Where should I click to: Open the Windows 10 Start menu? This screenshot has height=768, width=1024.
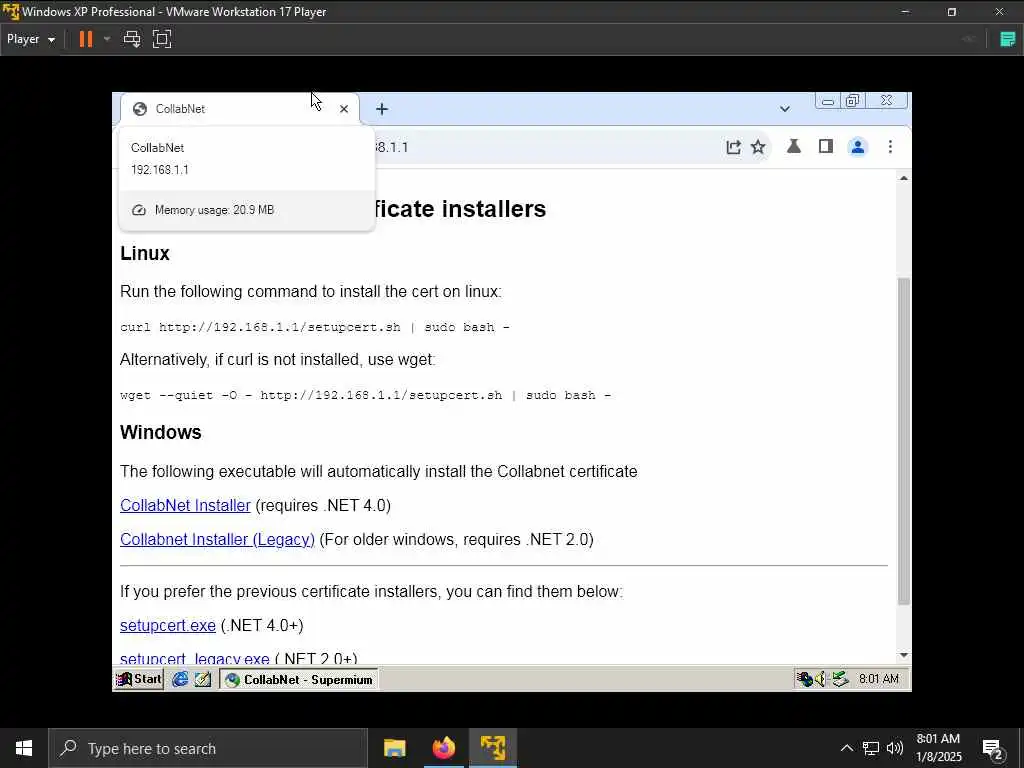click(24, 748)
